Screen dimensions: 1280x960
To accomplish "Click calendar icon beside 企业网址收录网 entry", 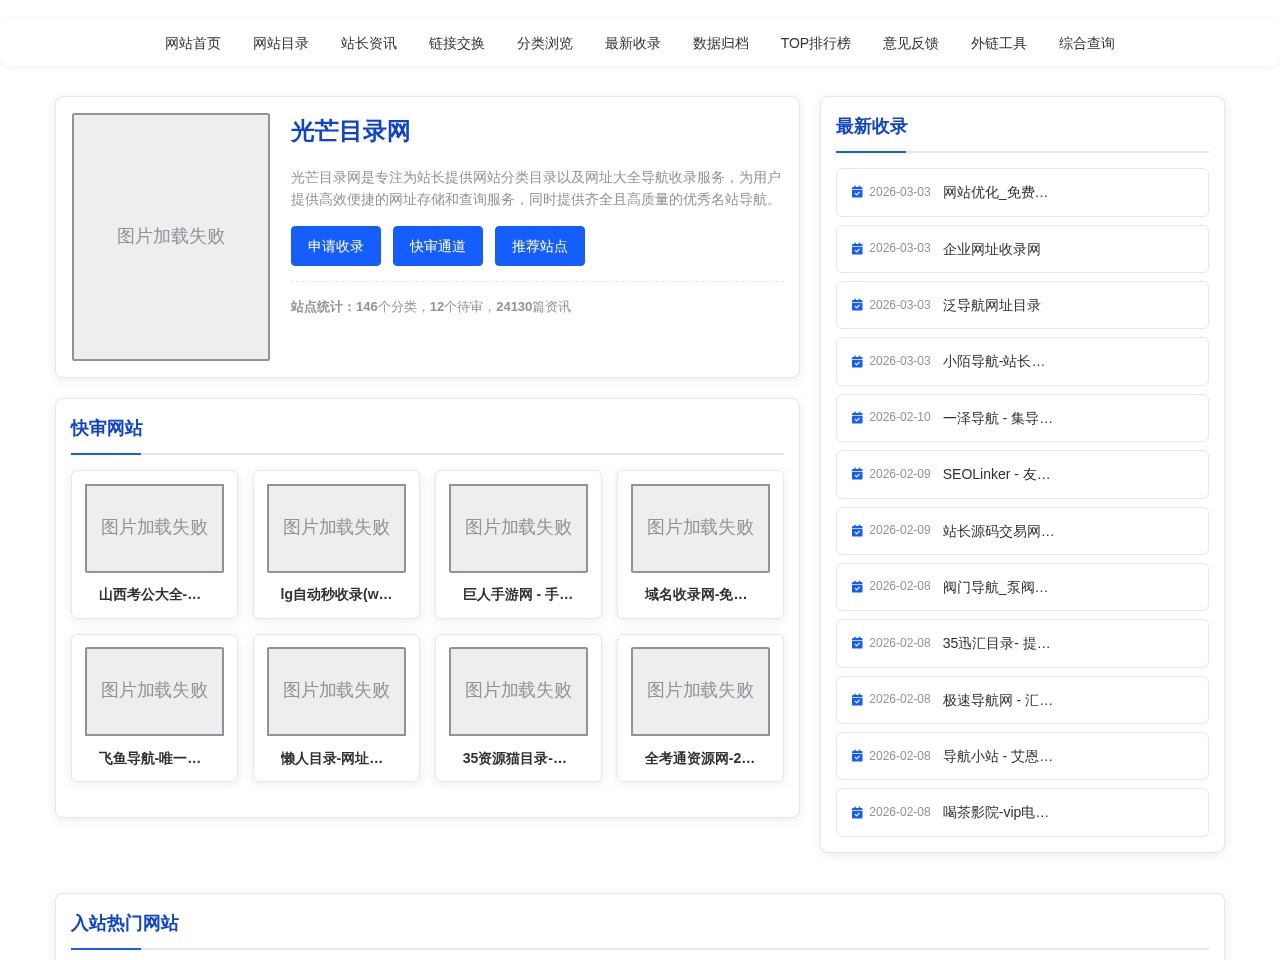I will click(x=857, y=249).
